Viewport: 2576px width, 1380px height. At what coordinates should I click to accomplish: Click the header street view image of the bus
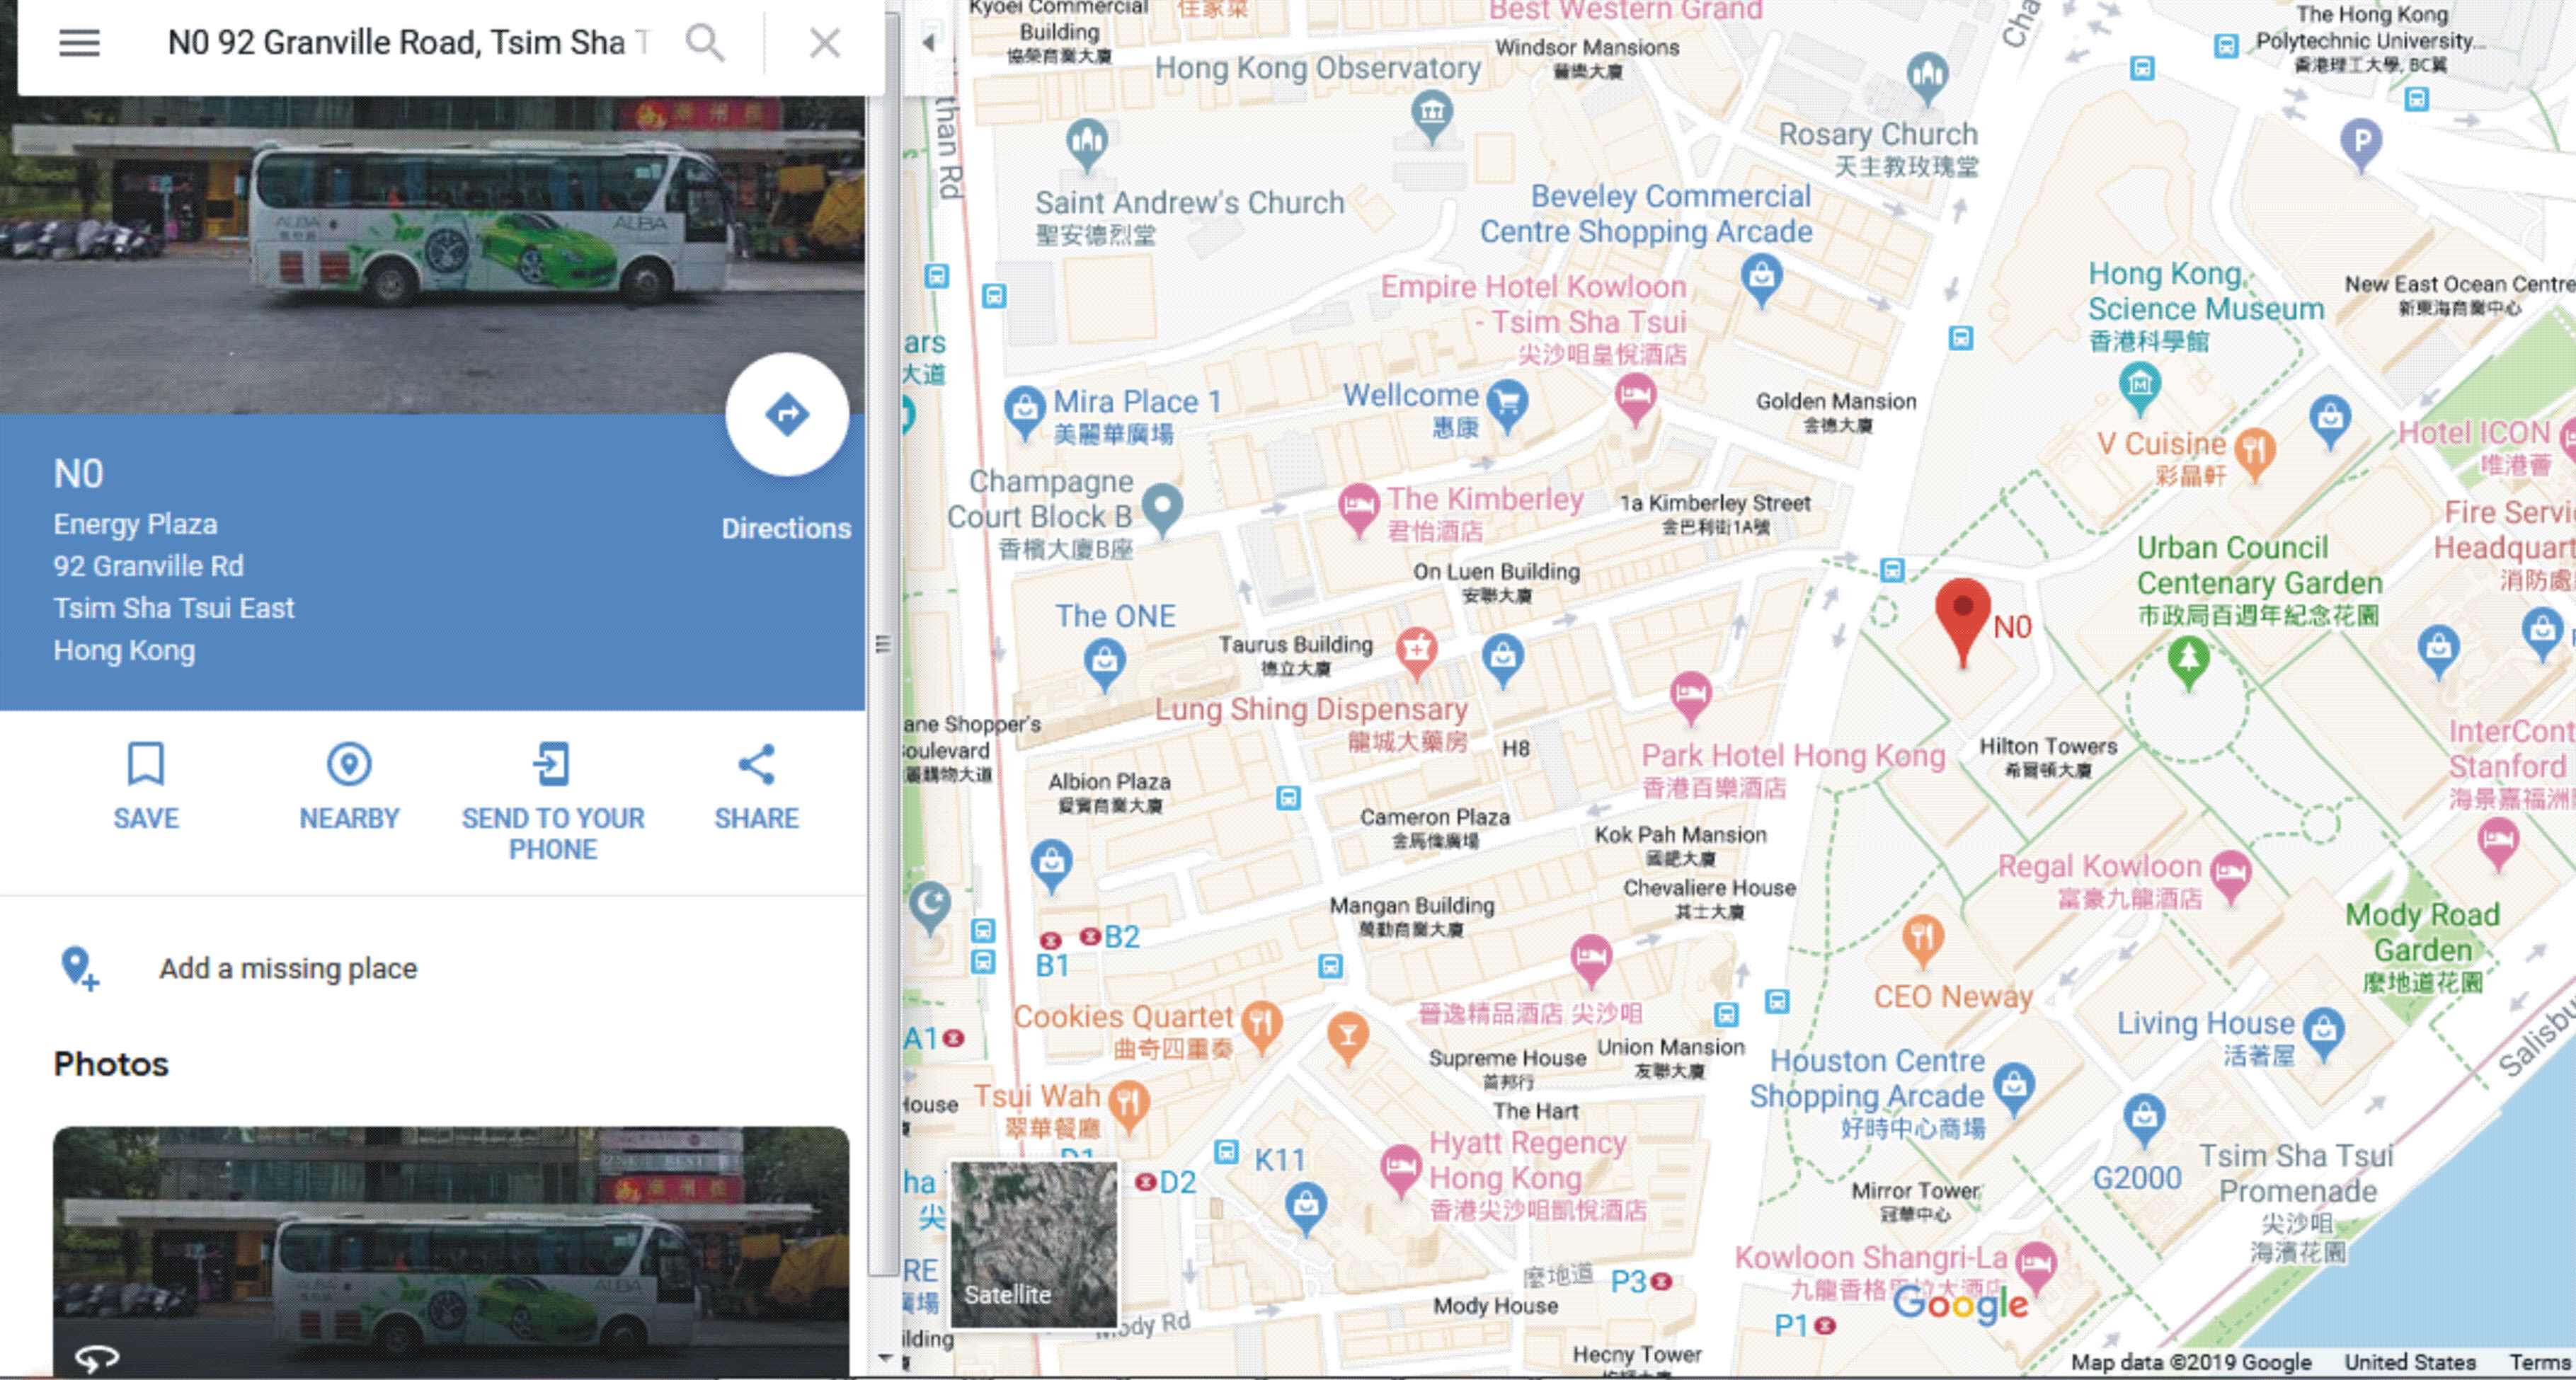point(432,255)
